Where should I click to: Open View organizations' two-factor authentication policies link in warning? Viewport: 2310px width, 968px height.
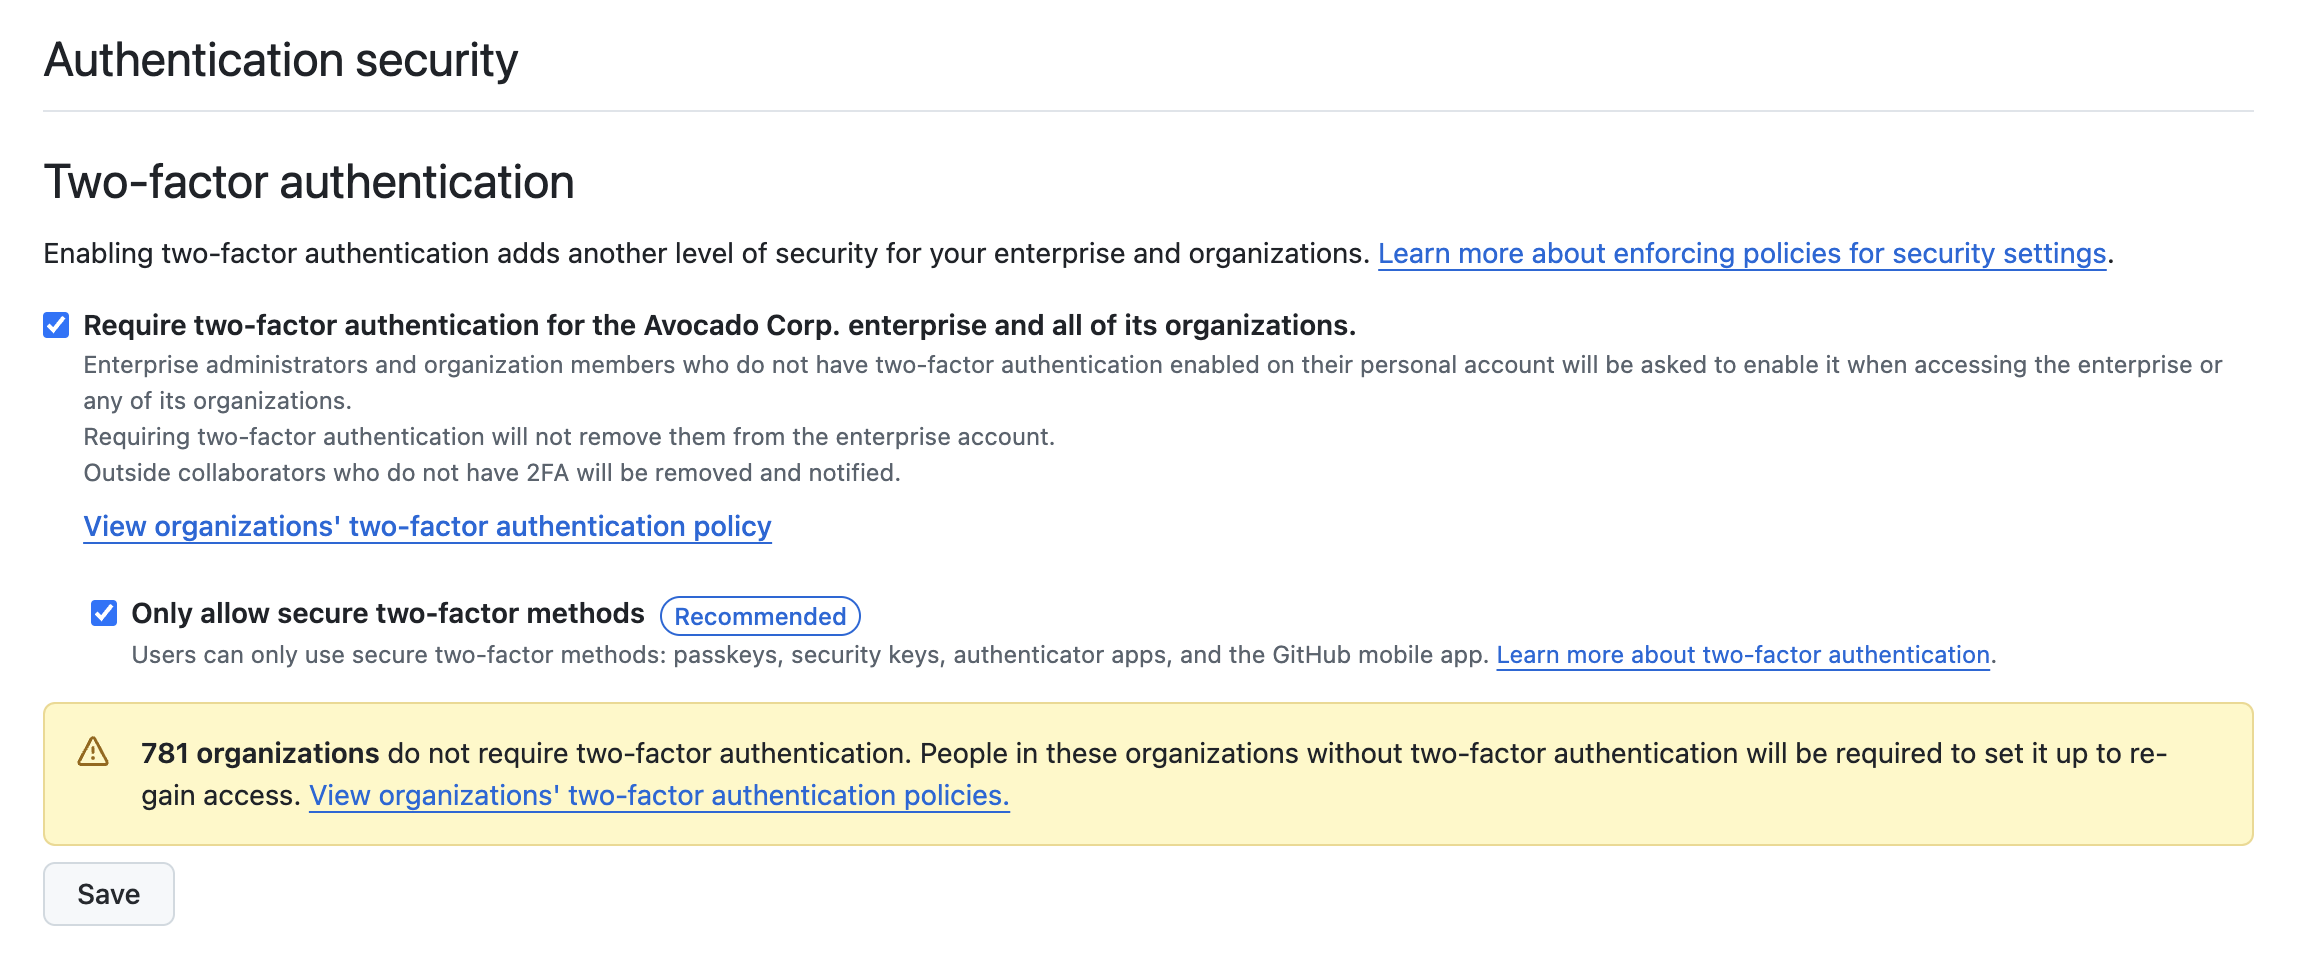[x=659, y=796]
